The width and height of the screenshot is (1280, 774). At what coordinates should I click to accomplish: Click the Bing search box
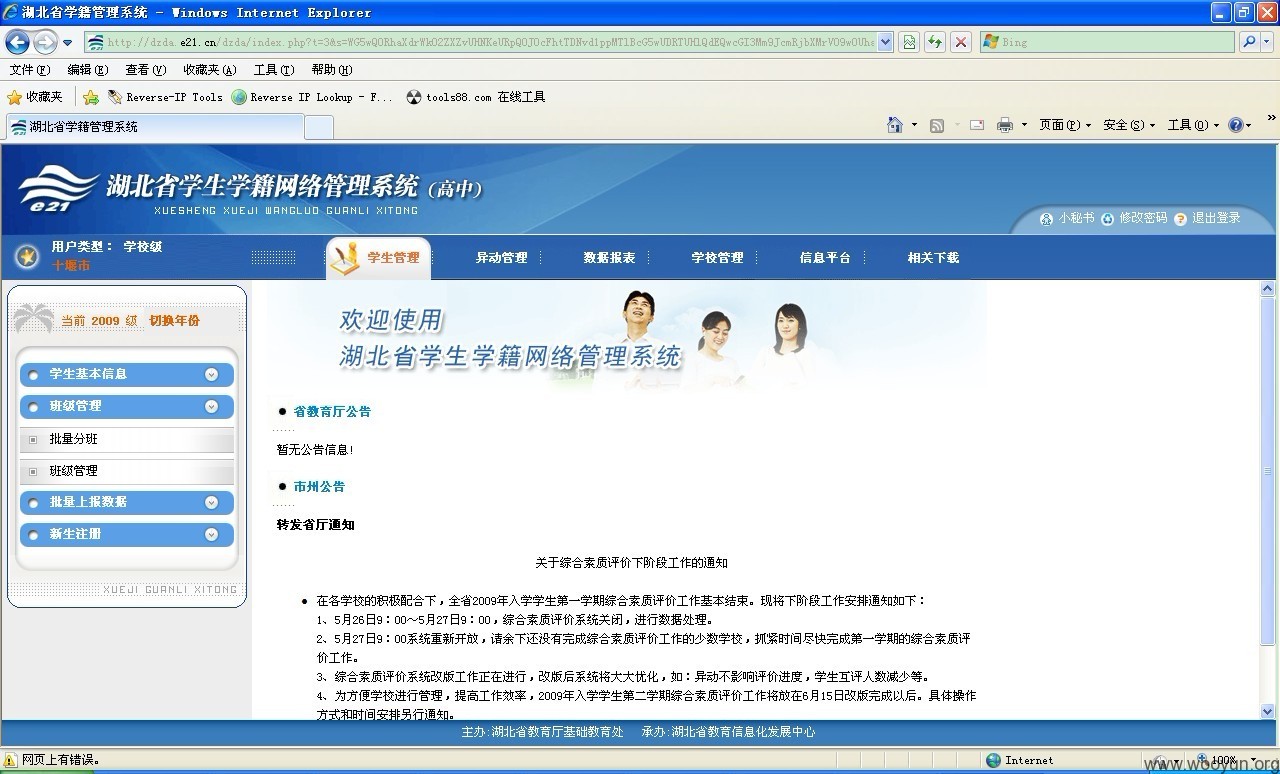tap(1107, 42)
